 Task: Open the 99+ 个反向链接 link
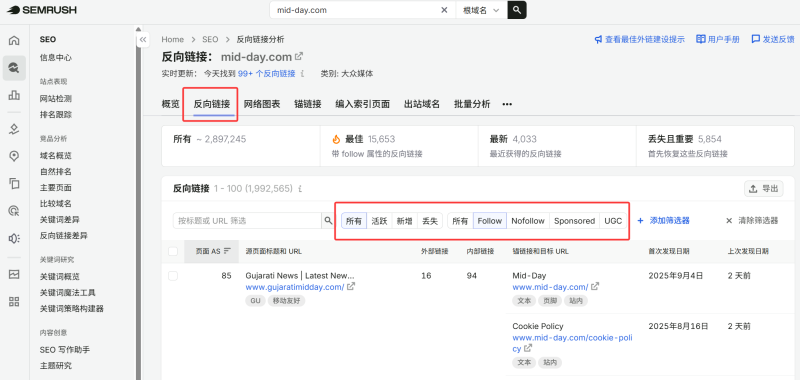click(266, 73)
